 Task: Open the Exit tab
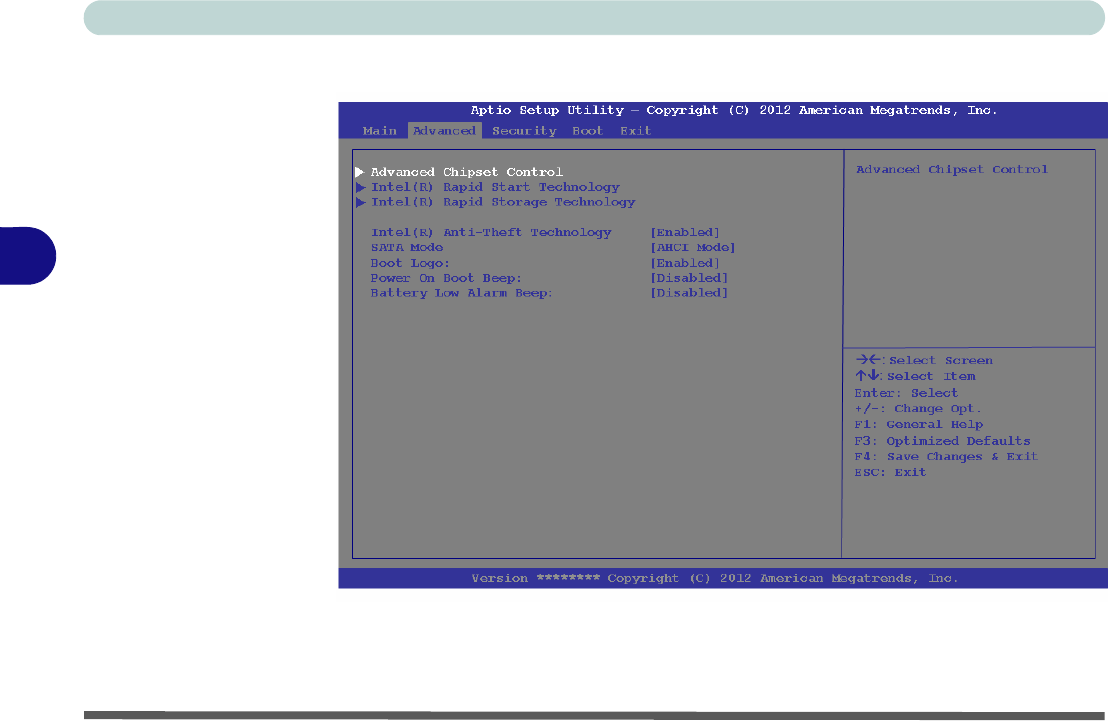point(635,131)
